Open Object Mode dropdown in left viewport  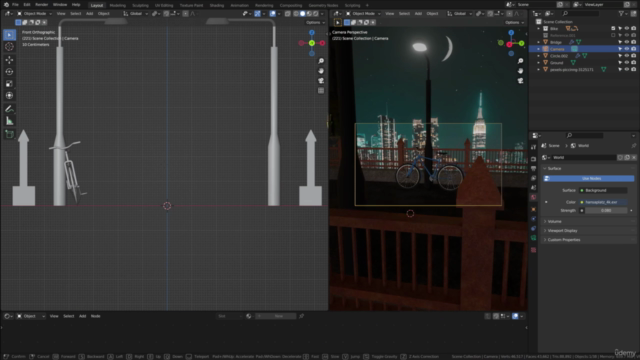pos(34,13)
